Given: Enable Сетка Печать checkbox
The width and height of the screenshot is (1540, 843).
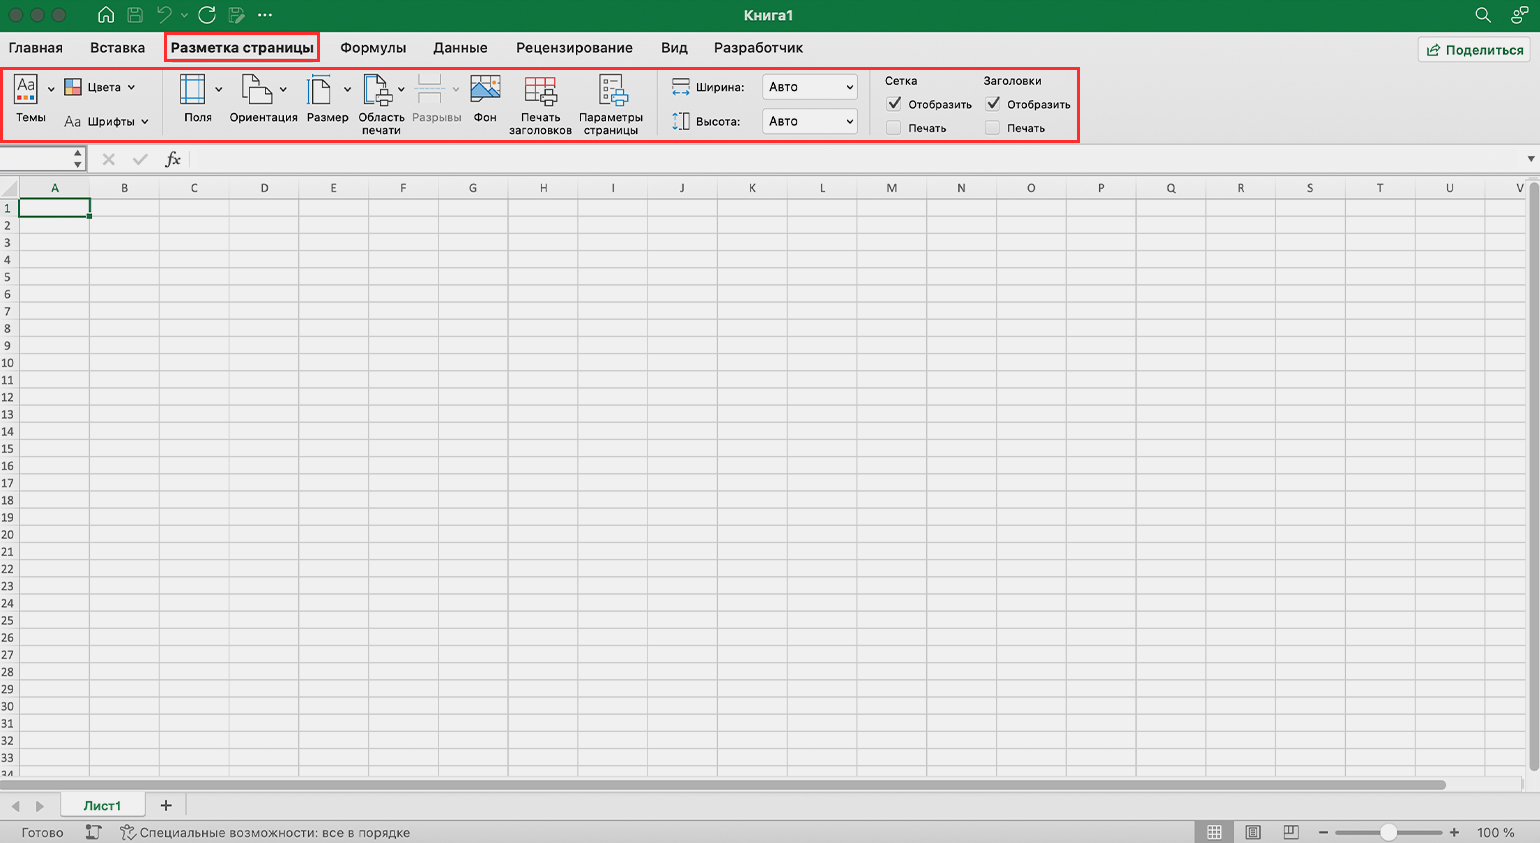Looking at the screenshot, I should pos(894,128).
